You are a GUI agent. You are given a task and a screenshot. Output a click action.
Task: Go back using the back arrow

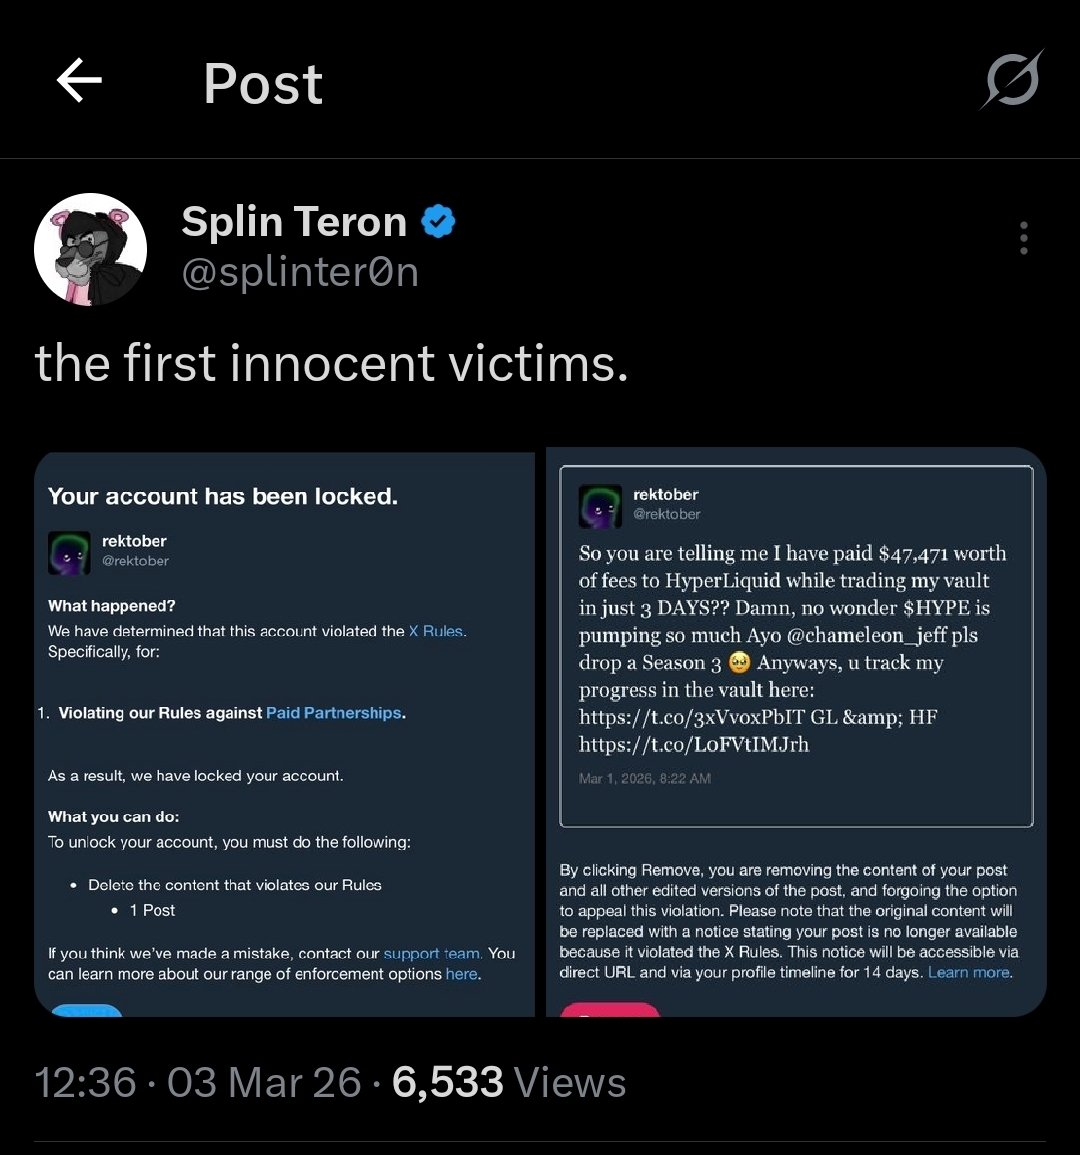79,81
